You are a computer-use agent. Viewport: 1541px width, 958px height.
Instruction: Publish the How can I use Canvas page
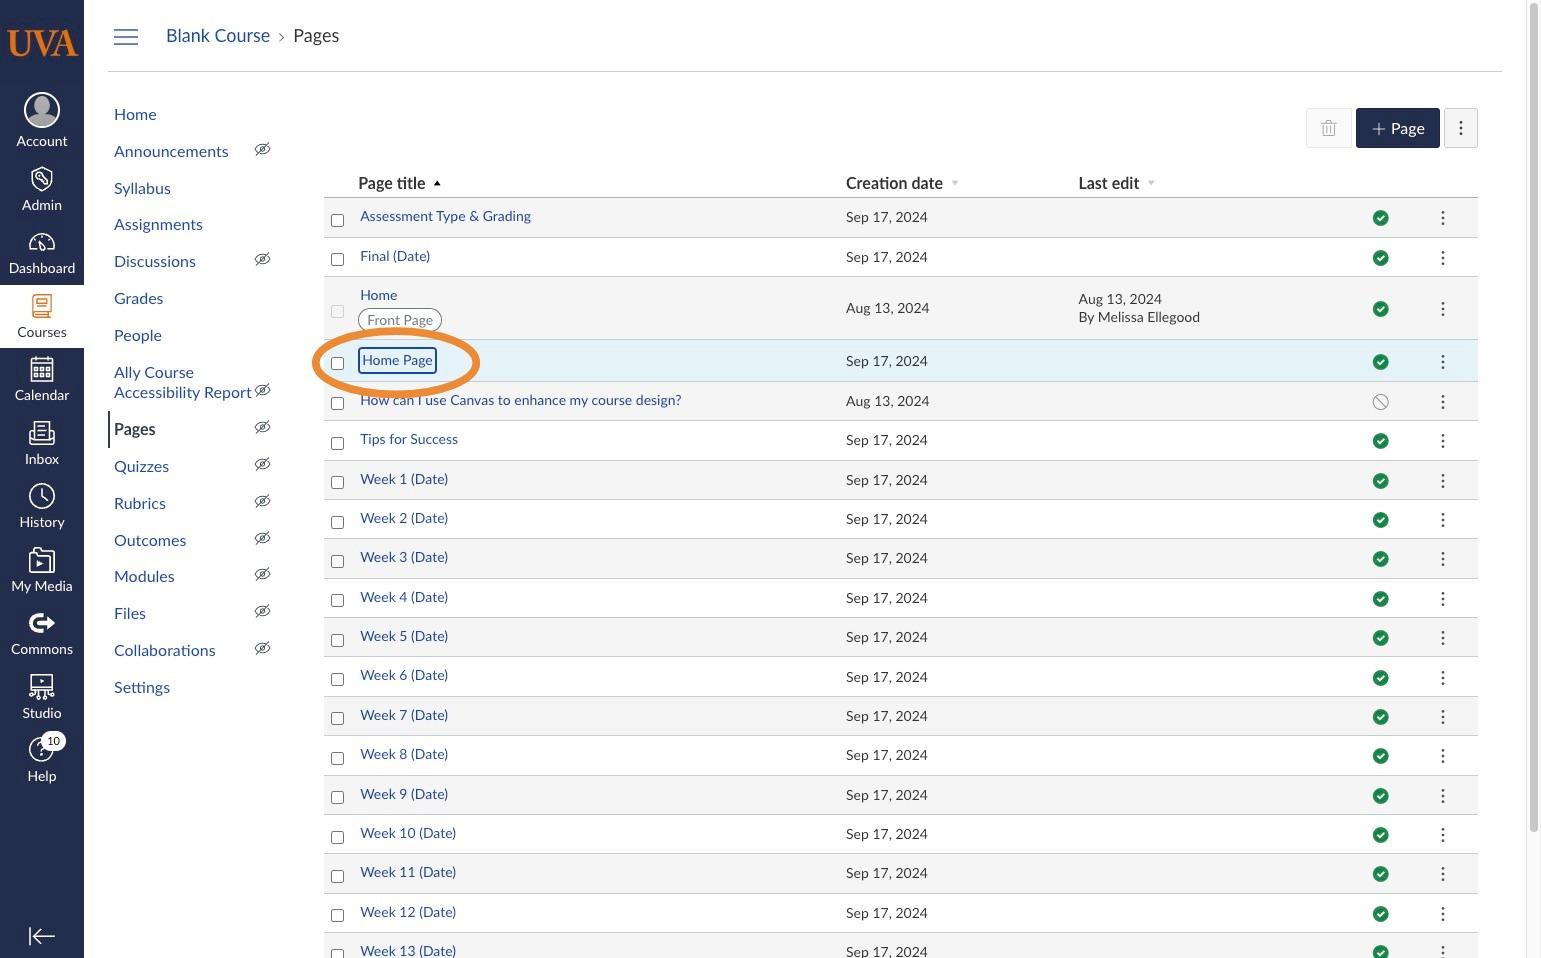[x=1381, y=402]
